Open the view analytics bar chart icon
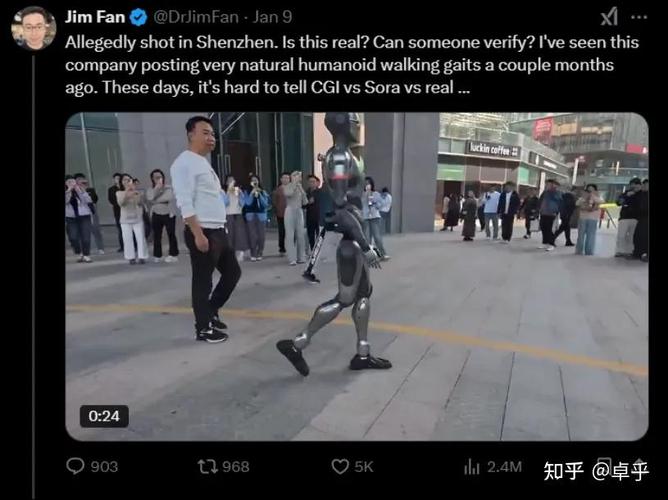 [x=472, y=466]
